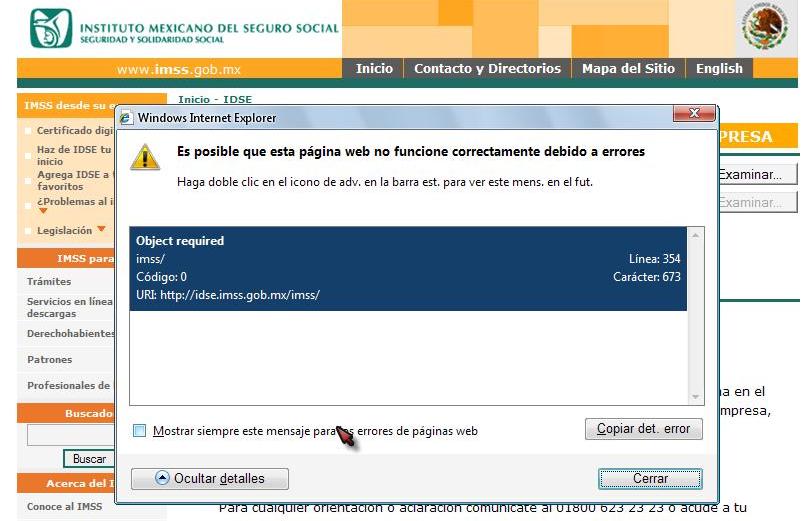Screen dimensions: 804x521
Task: Click the www.imss.gob.mx banner link
Action: [x=178, y=69]
